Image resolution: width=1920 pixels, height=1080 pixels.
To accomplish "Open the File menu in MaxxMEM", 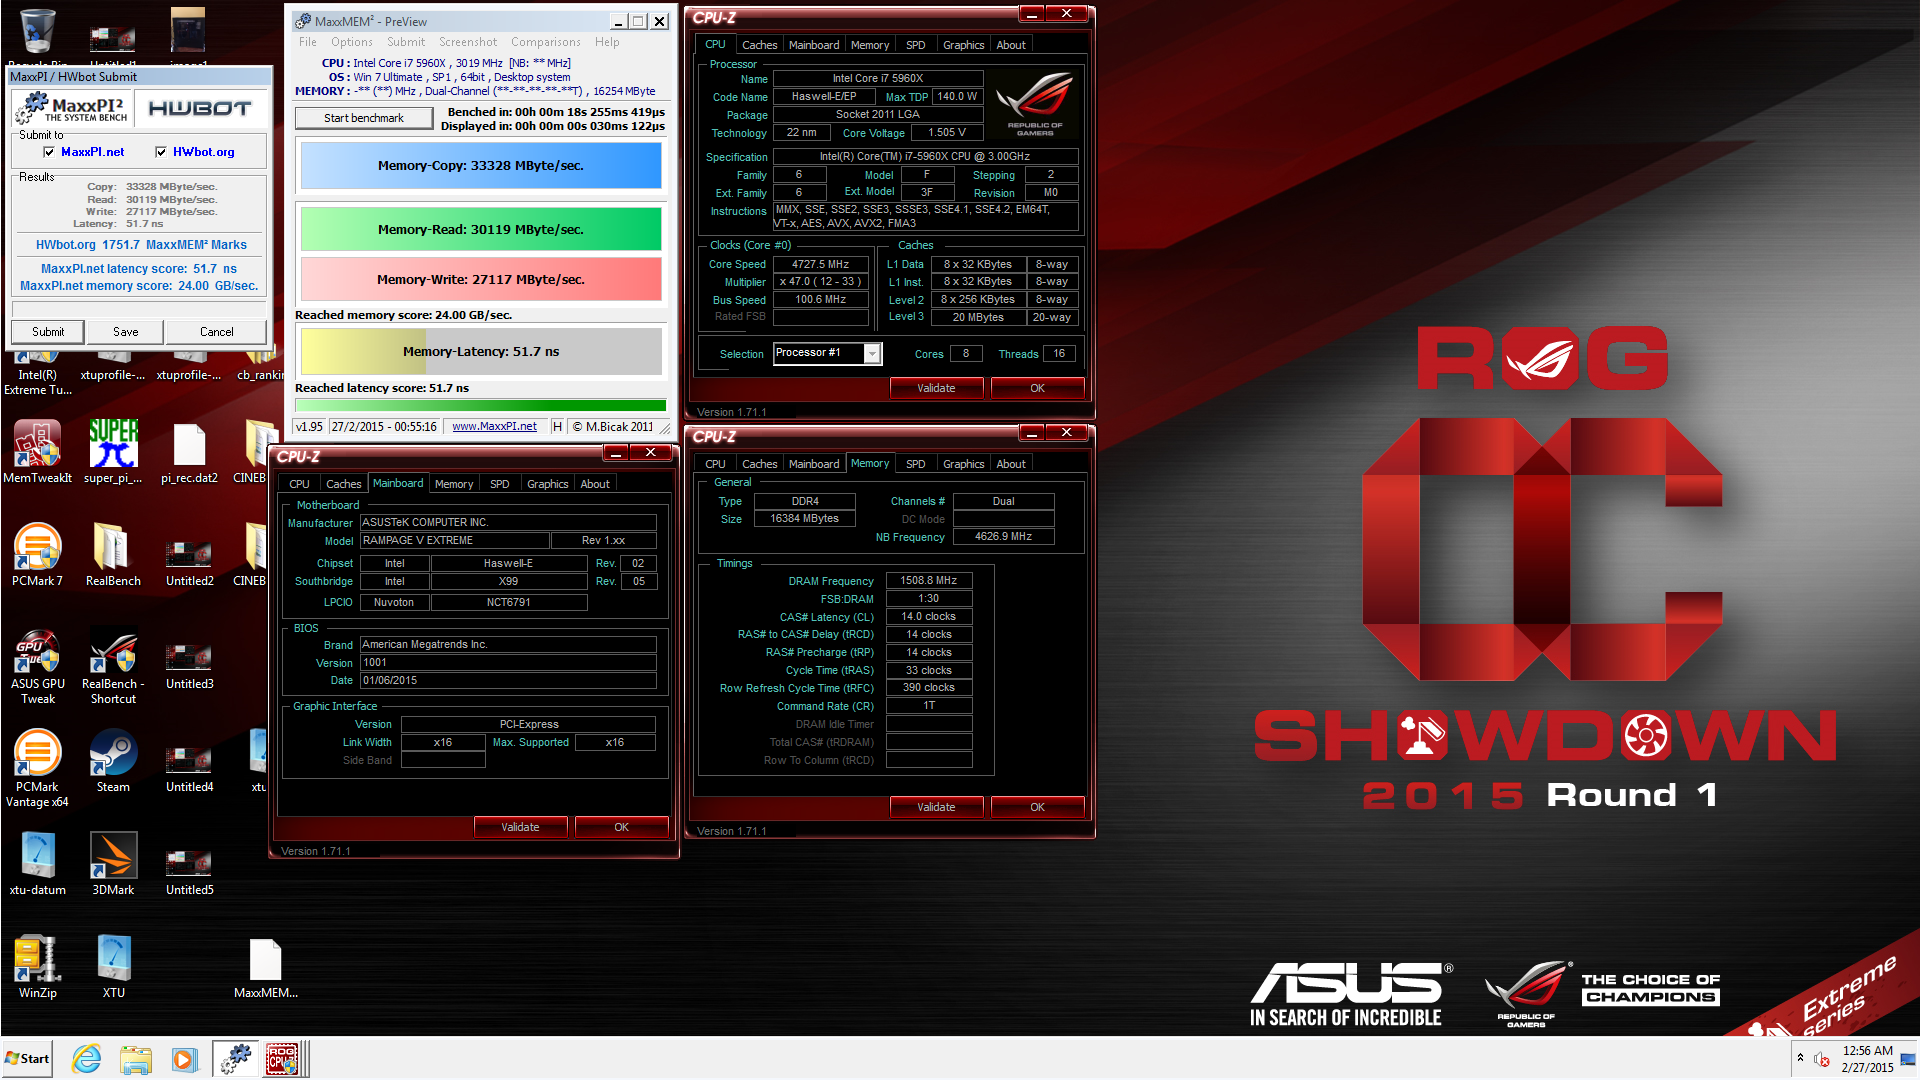I will pos(308,42).
